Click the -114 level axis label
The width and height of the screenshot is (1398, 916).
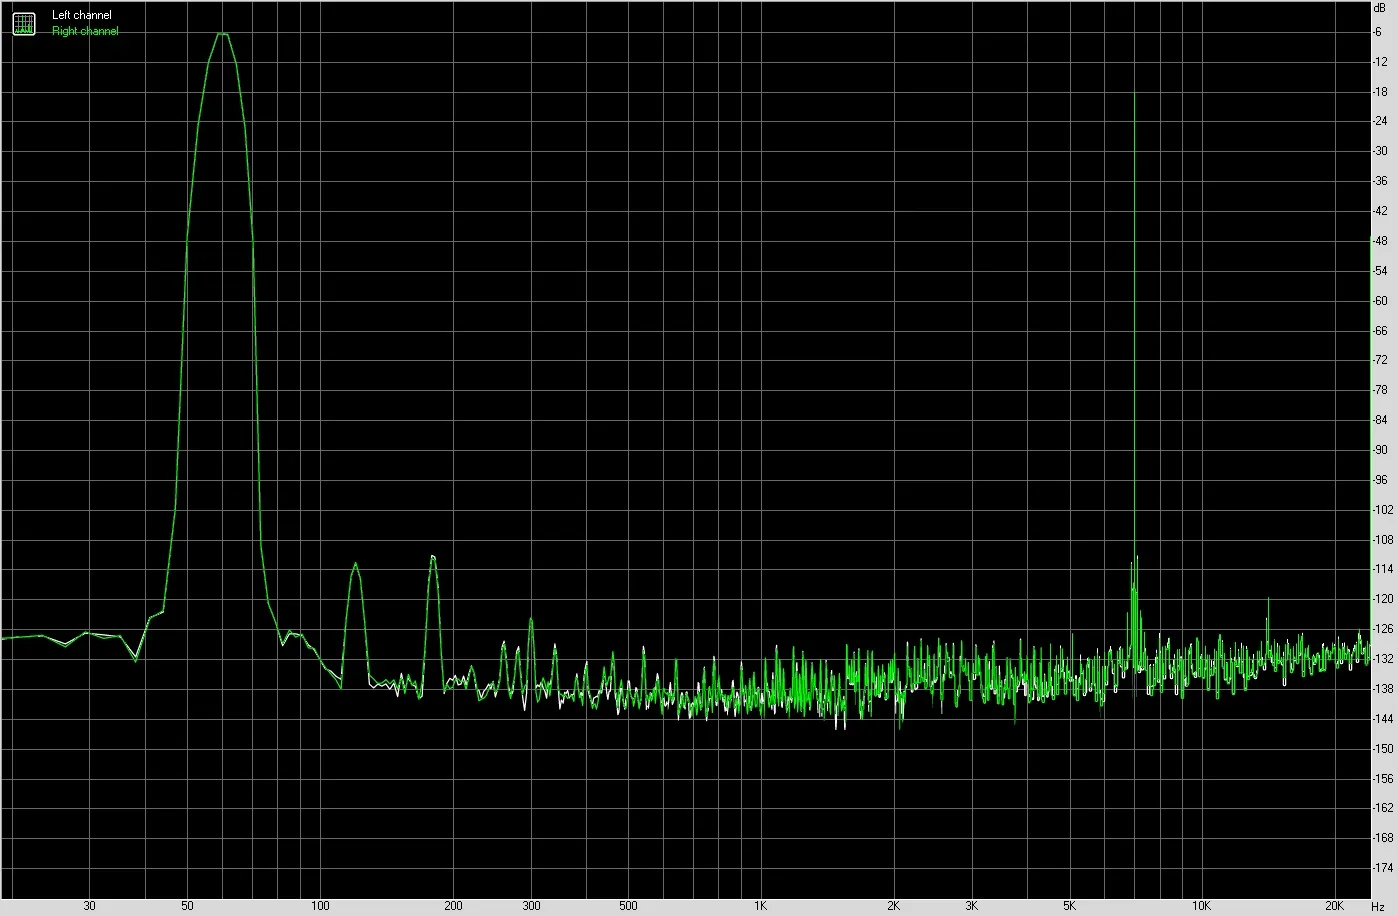click(1383, 569)
